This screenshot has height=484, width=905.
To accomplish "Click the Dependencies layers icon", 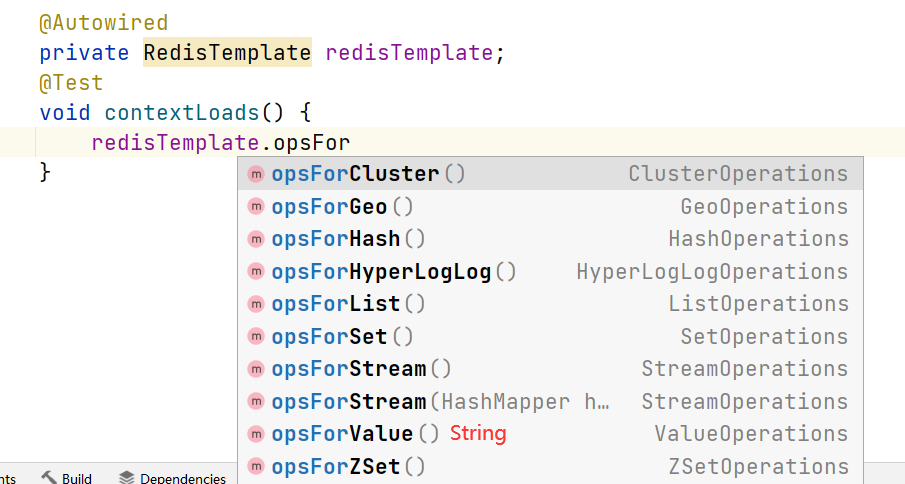I will point(126,478).
